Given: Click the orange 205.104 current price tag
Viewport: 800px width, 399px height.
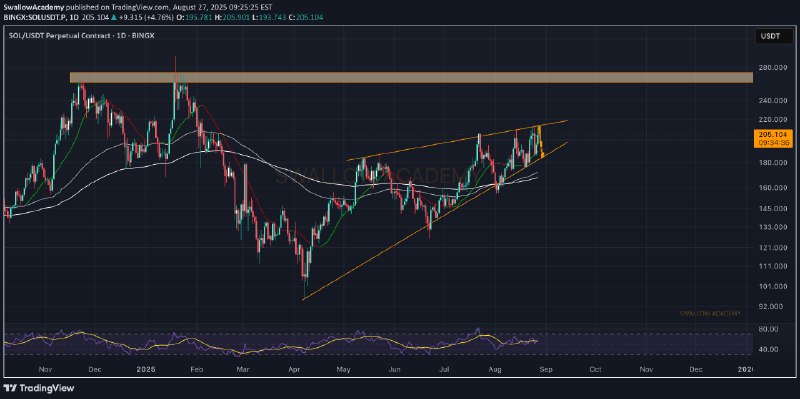Looking at the screenshot, I should pos(774,135).
